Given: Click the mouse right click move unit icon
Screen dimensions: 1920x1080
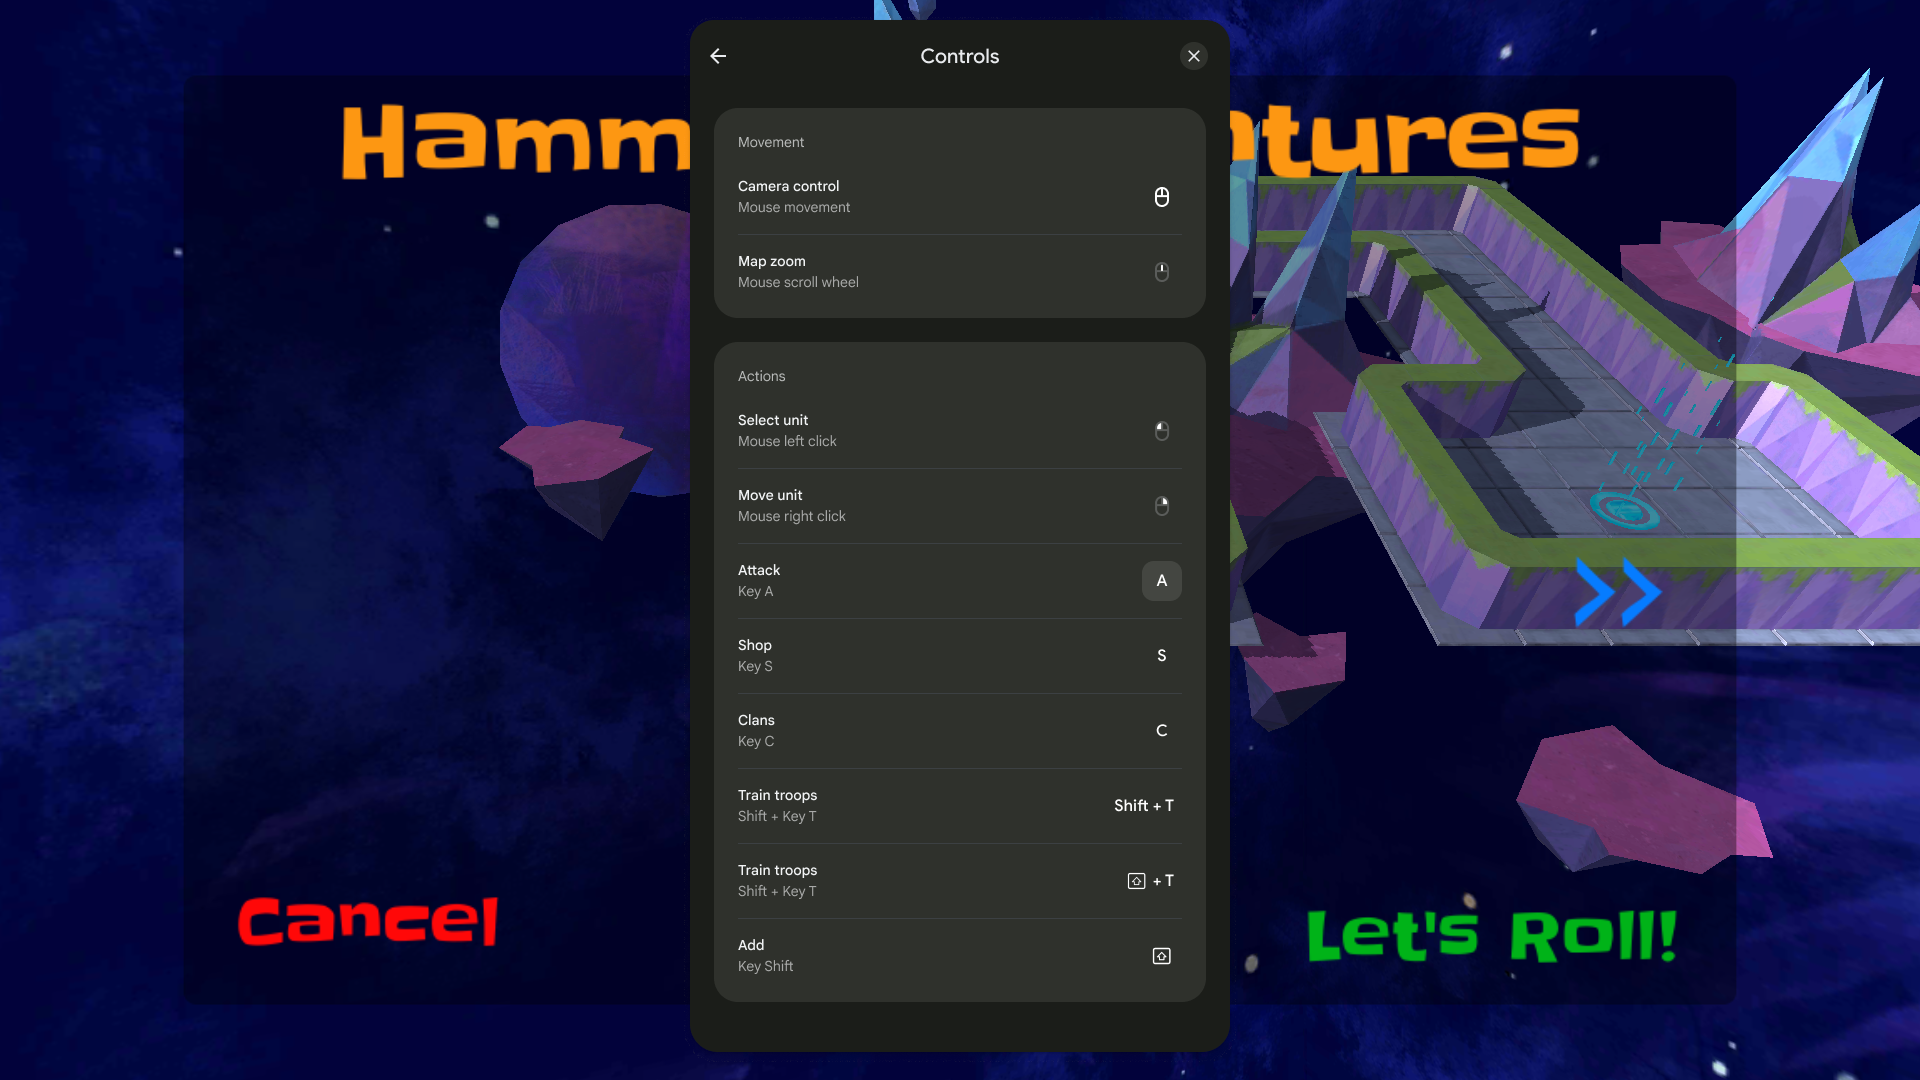Looking at the screenshot, I should 1160,505.
